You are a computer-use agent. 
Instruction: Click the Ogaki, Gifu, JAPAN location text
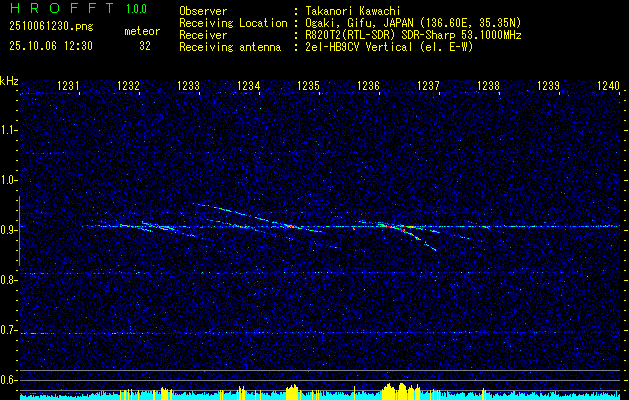(413, 23)
